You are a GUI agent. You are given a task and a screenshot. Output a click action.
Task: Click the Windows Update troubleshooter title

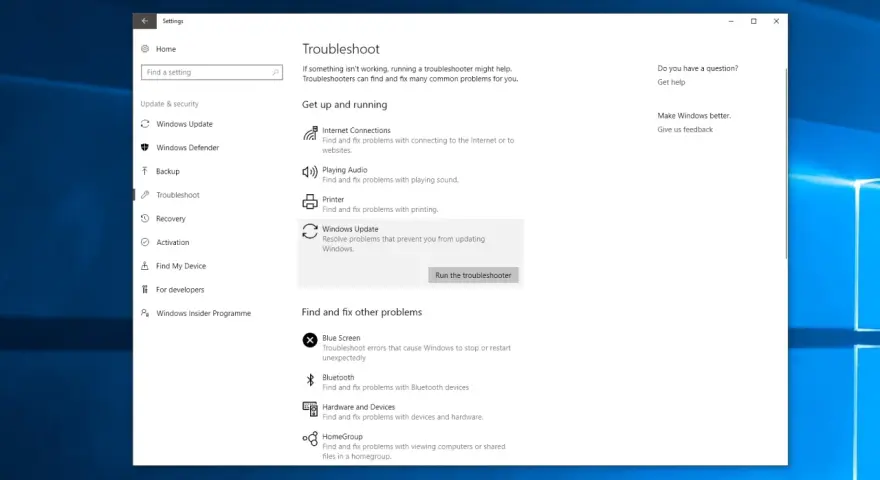350,229
